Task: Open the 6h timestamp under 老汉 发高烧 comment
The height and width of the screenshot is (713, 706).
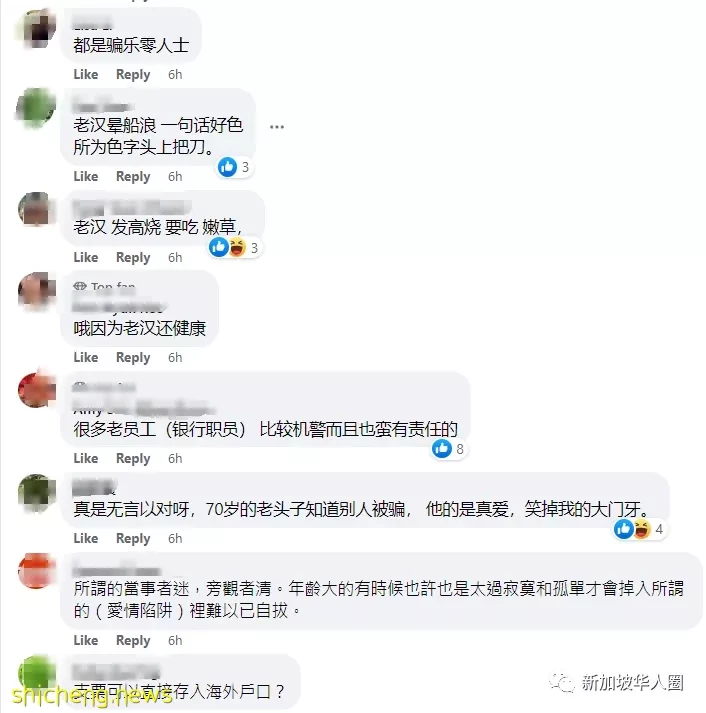Action: pos(175,257)
